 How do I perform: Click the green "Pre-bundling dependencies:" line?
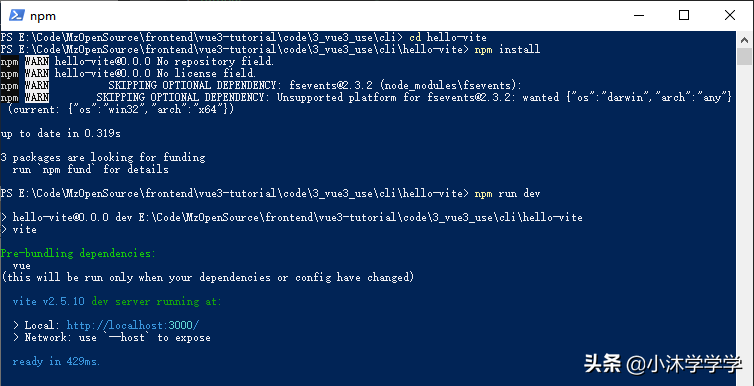pos(78,254)
